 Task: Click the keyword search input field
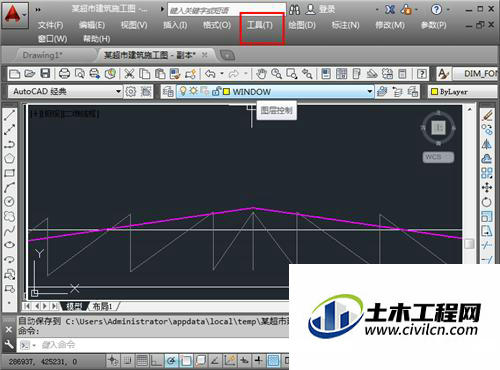pos(227,10)
